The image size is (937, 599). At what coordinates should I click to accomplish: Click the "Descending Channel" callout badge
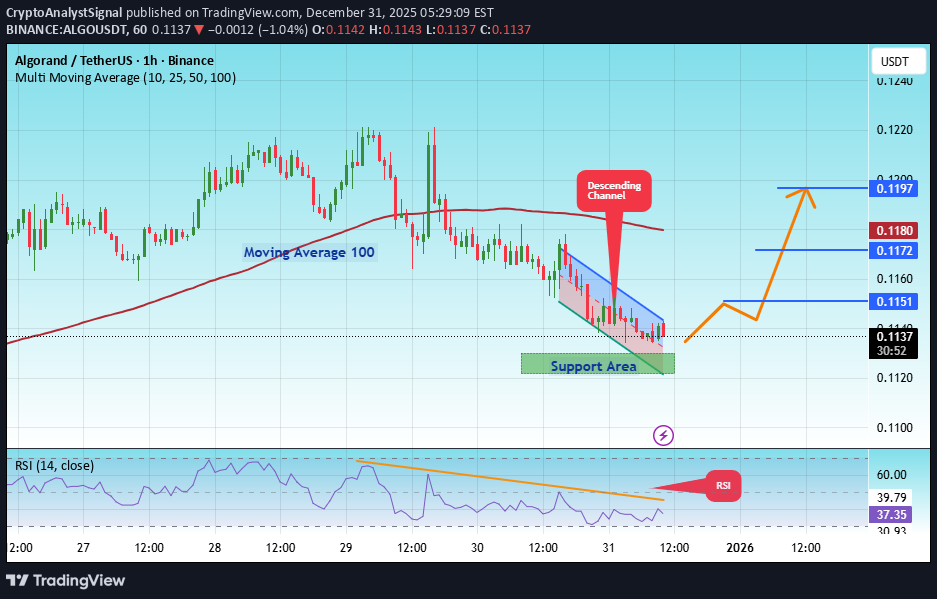coord(613,191)
